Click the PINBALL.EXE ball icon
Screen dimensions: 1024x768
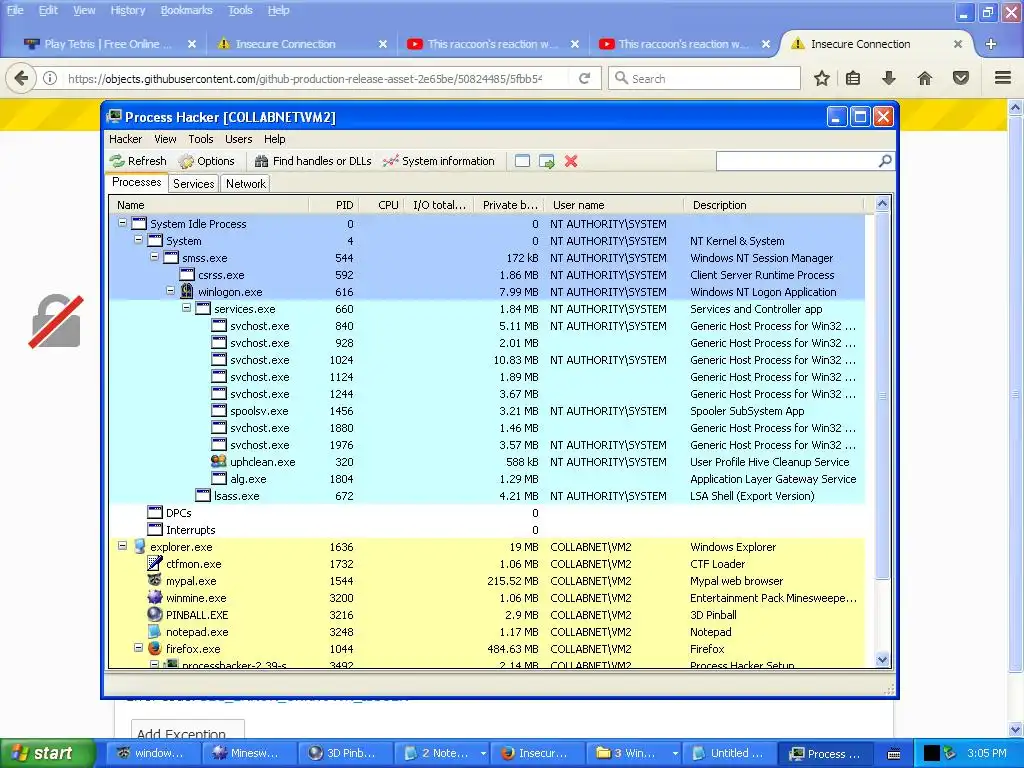coord(155,614)
